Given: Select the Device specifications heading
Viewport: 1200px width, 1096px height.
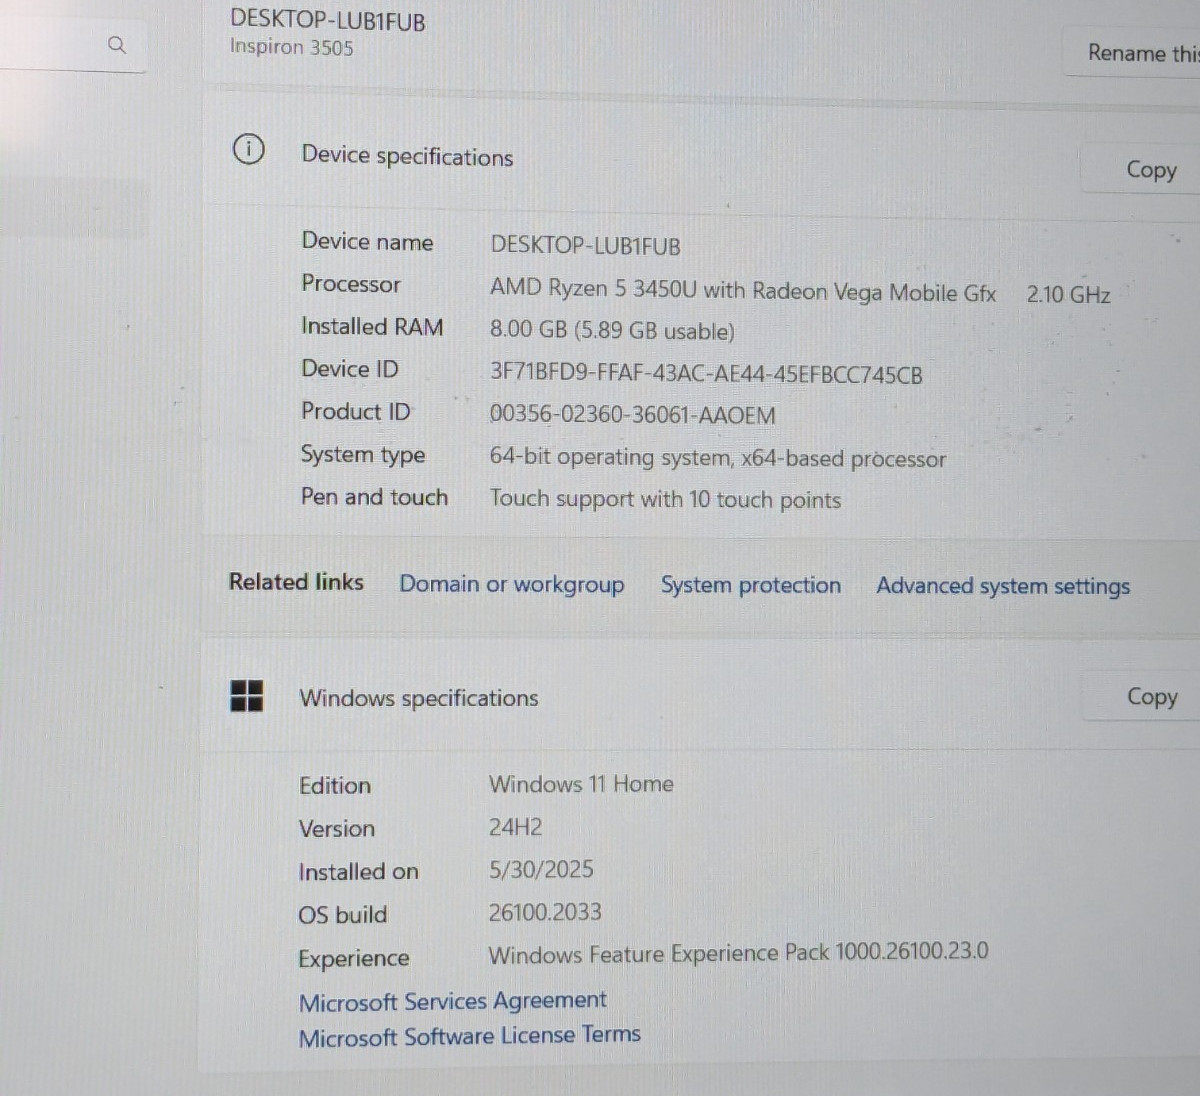Looking at the screenshot, I should tap(407, 156).
